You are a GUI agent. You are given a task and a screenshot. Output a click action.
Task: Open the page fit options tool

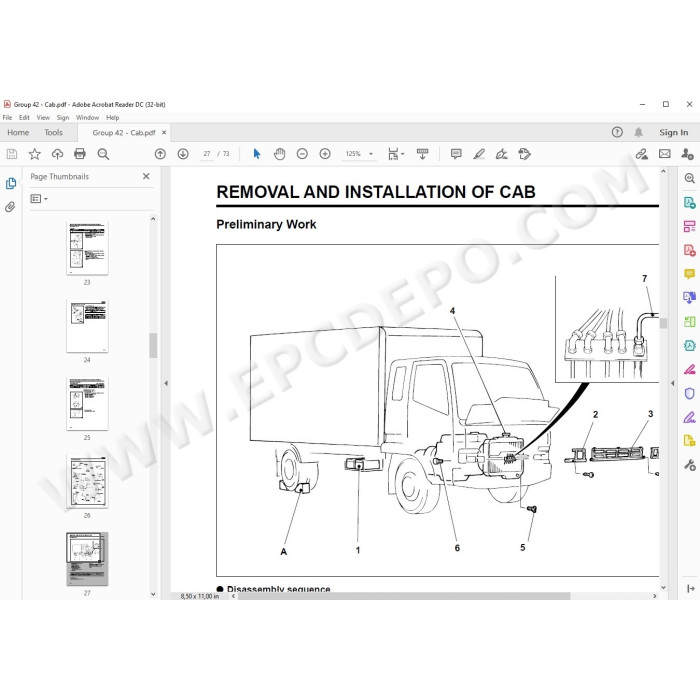(396, 154)
